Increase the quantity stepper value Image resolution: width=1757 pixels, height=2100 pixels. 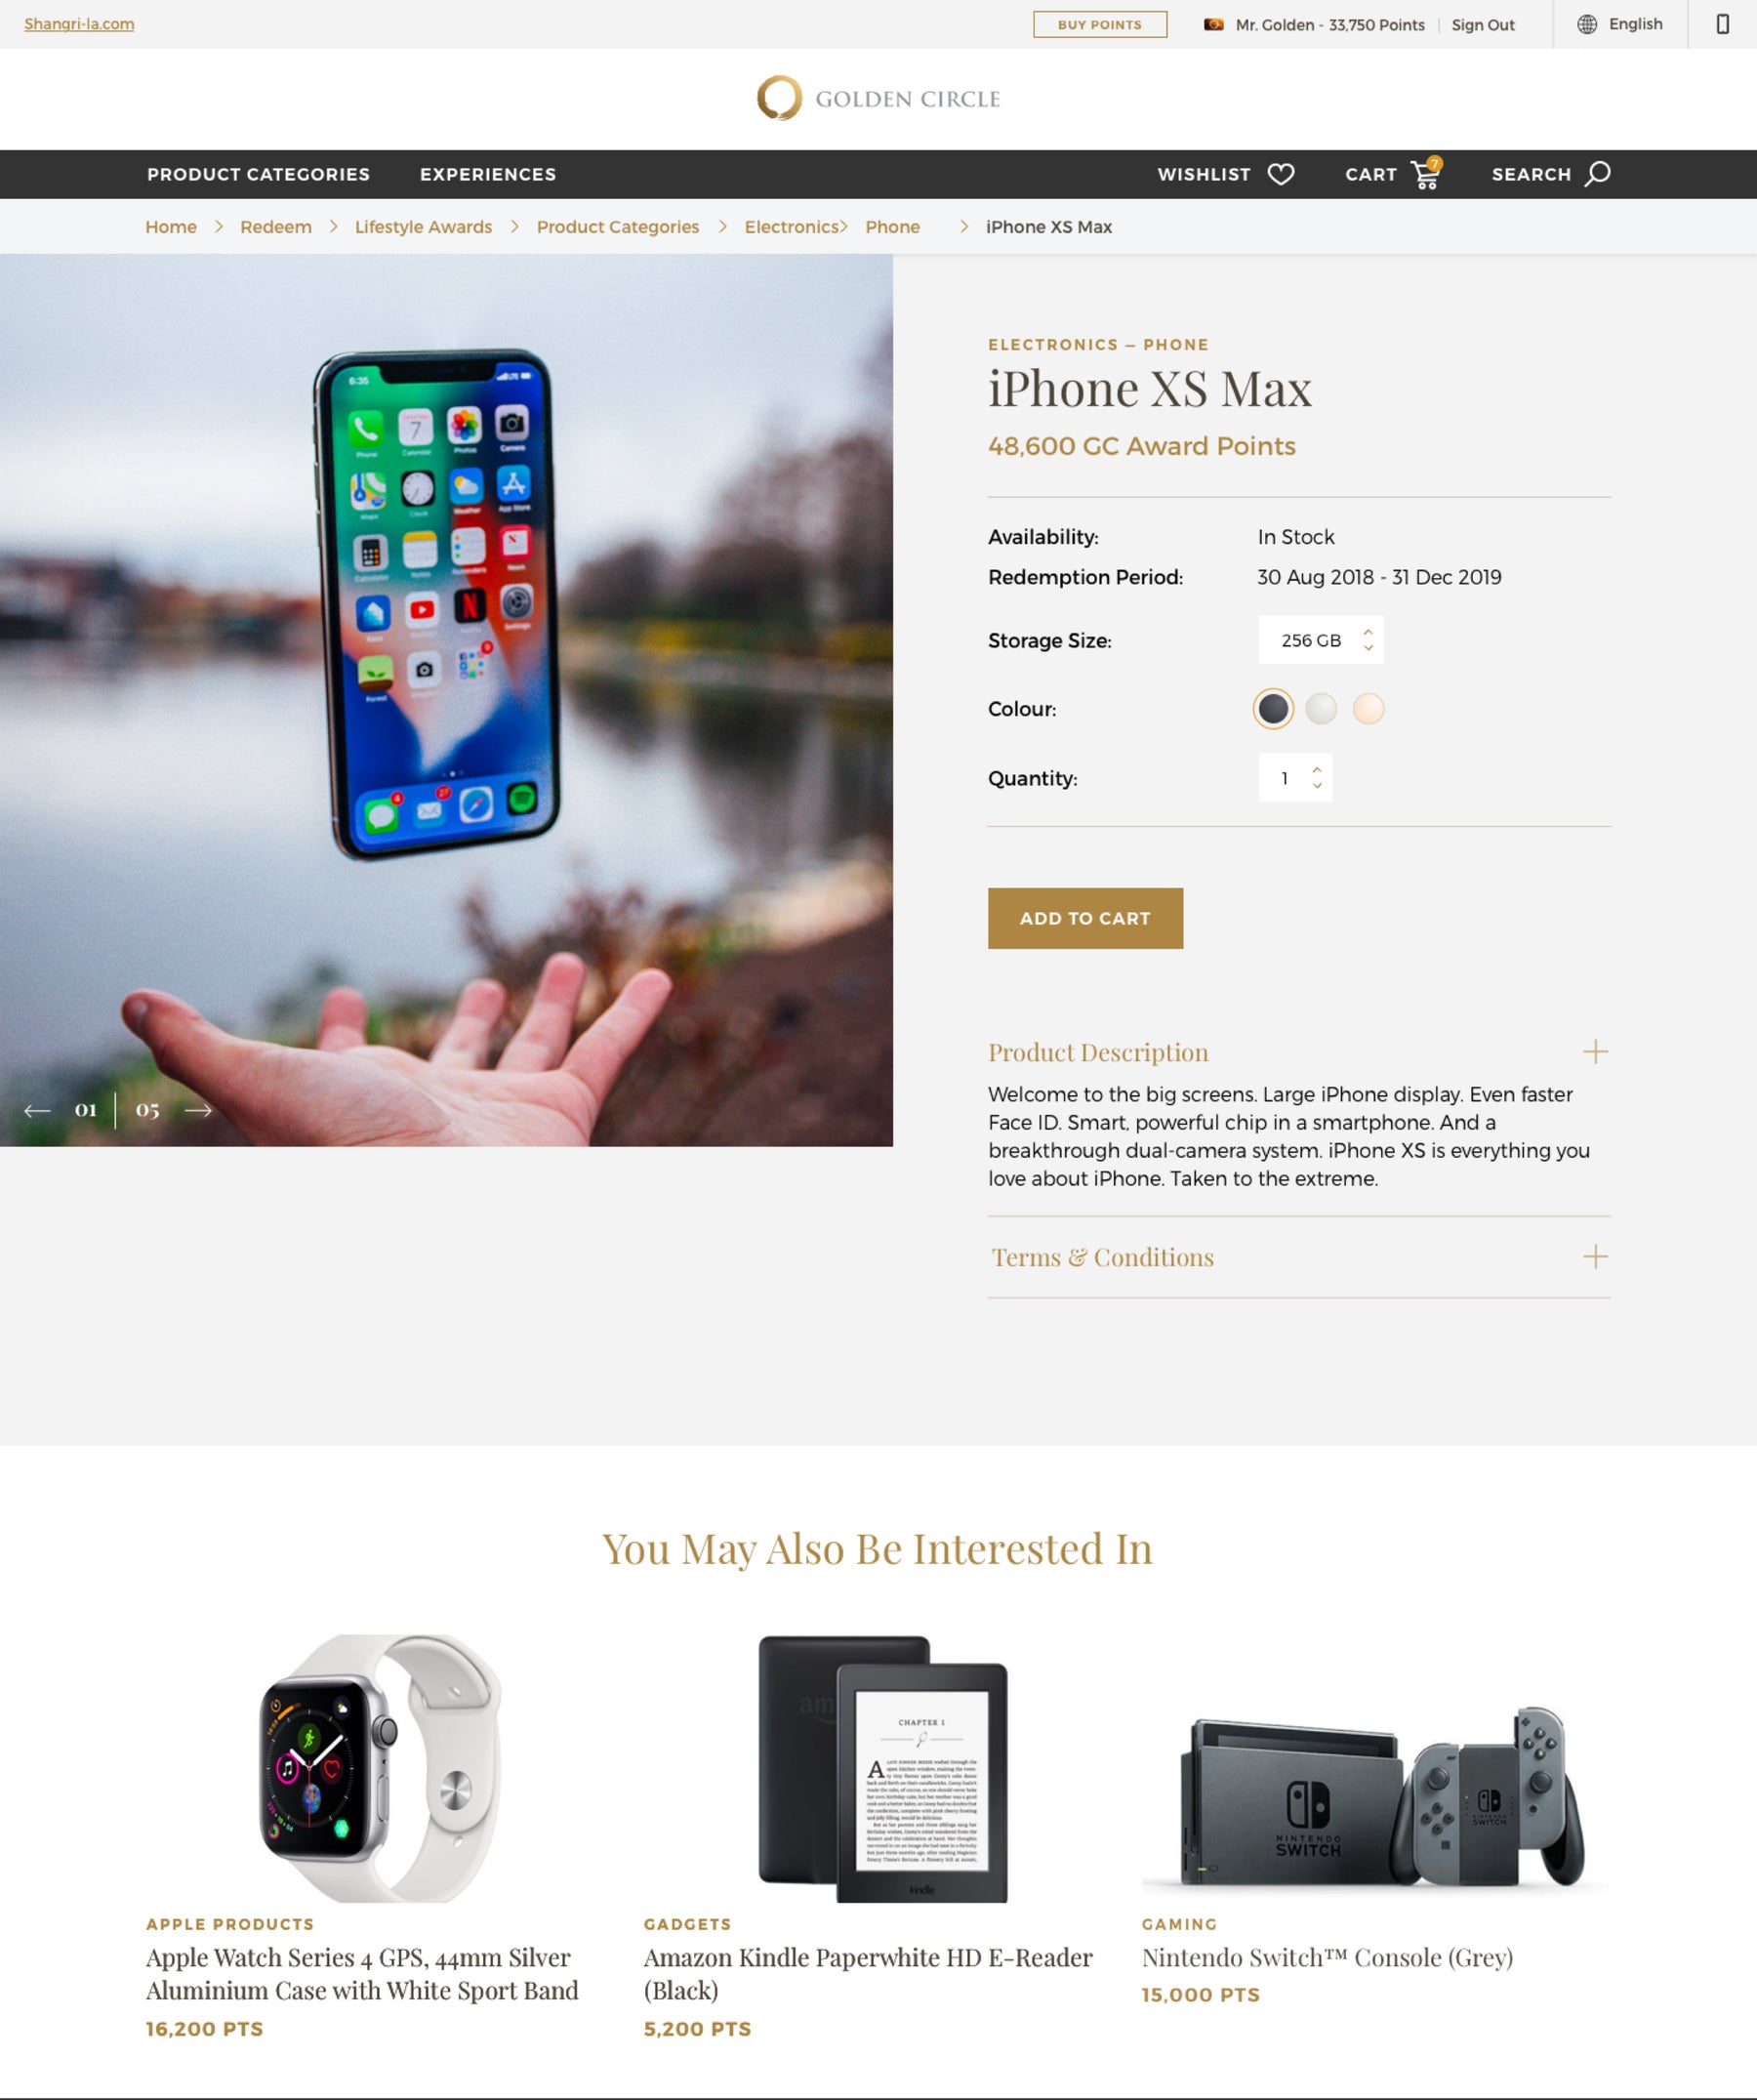(x=1317, y=770)
